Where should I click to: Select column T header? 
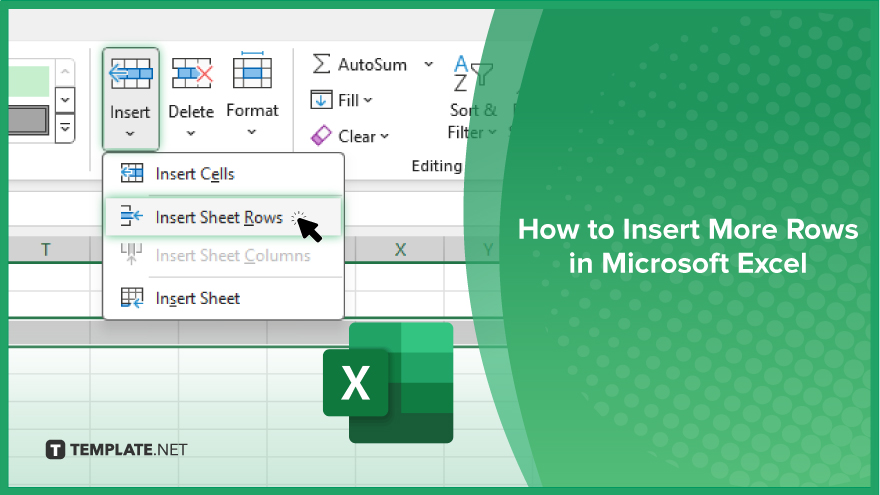coord(46,250)
